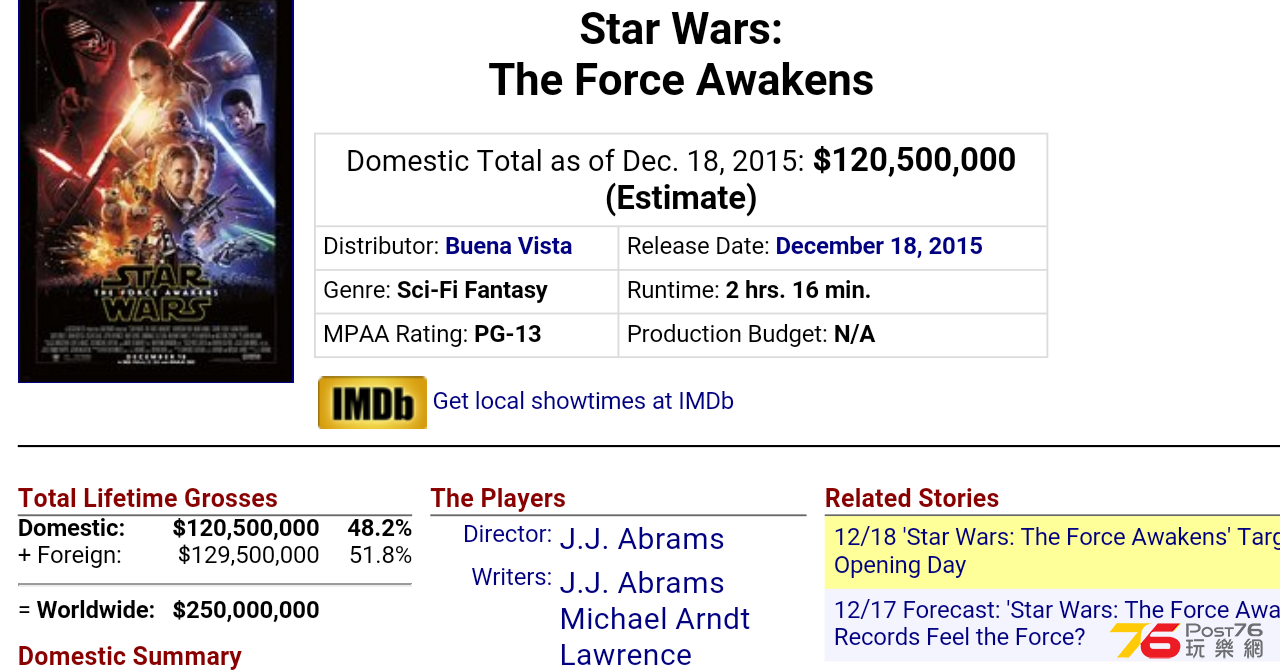Click the Domestic Total estimate box
The height and width of the screenshot is (671, 1280).
[681, 179]
